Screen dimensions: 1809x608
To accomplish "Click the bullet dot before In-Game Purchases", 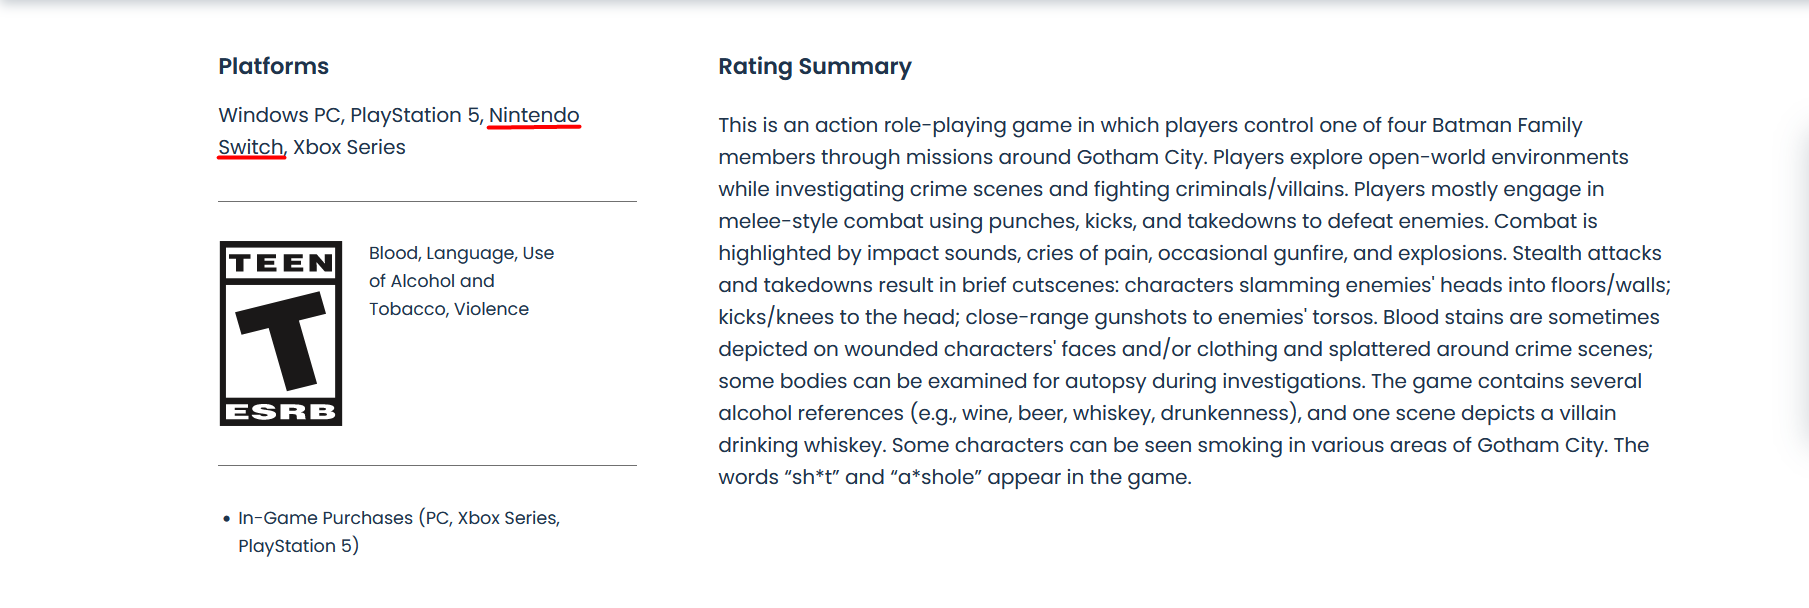I will pyautogui.click(x=227, y=519).
